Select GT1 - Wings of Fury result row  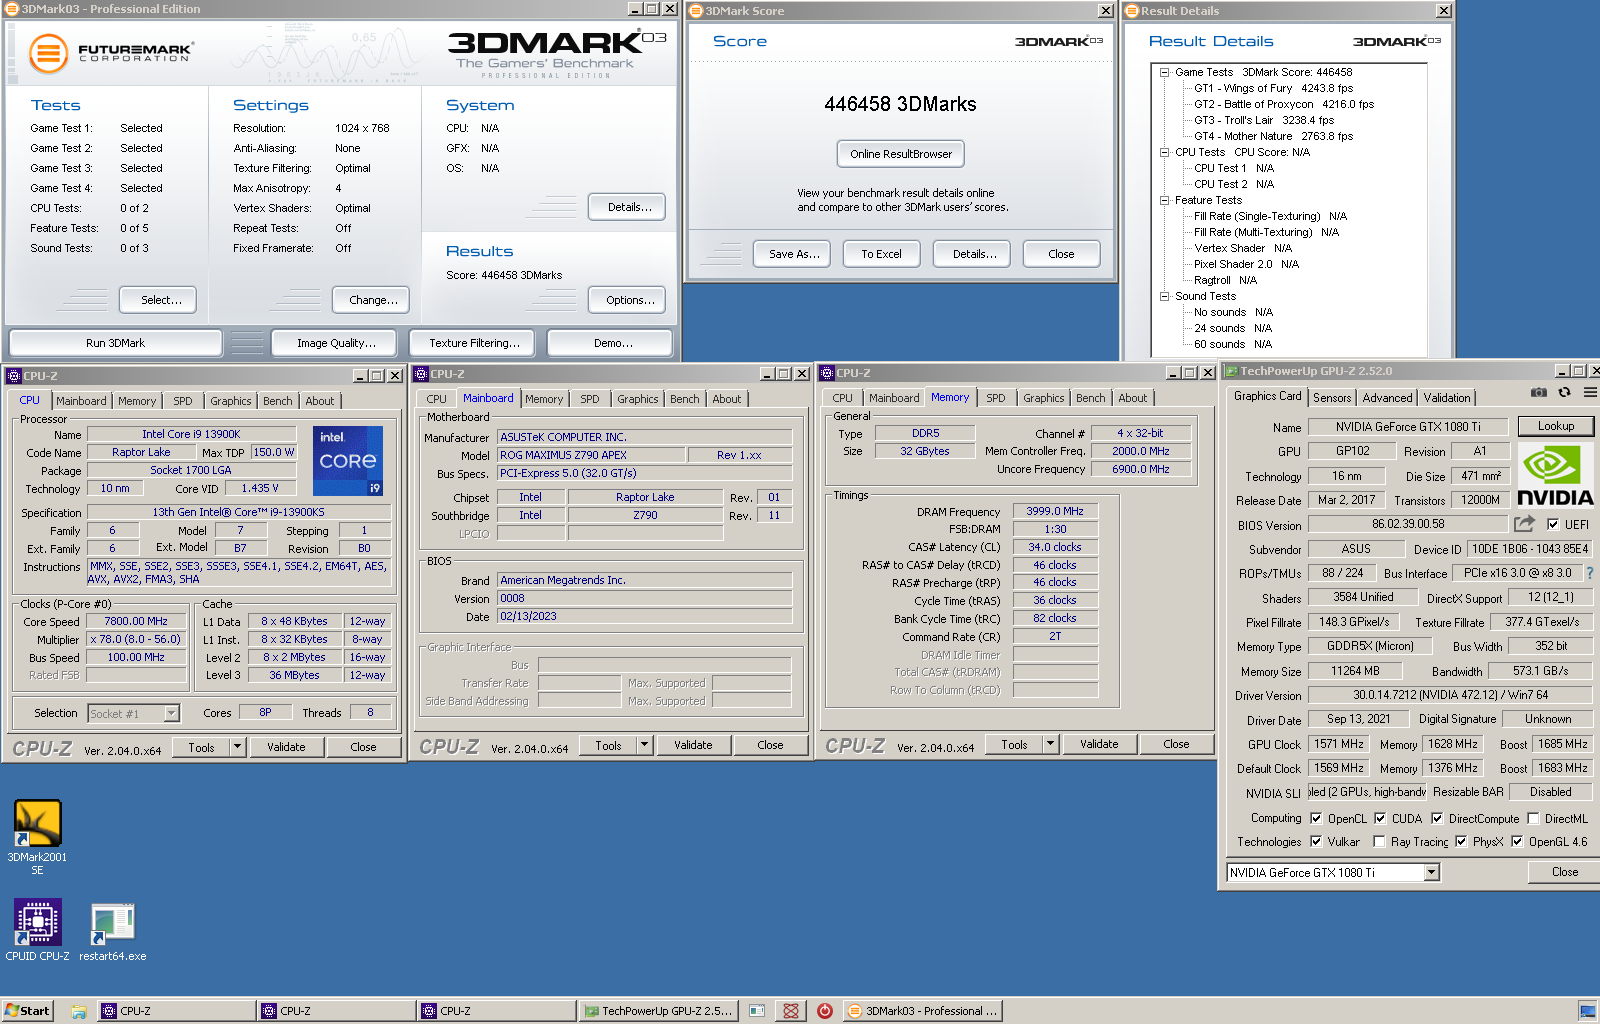[1273, 88]
